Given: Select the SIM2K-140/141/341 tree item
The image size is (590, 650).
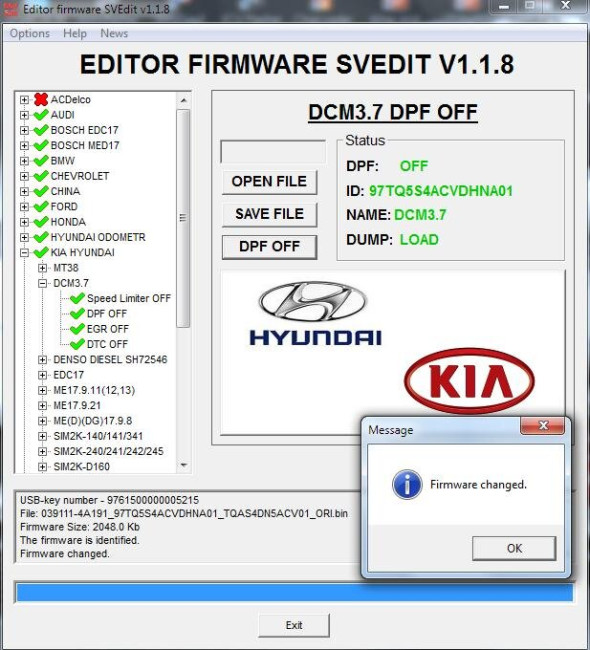Looking at the screenshot, I should (98, 436).
